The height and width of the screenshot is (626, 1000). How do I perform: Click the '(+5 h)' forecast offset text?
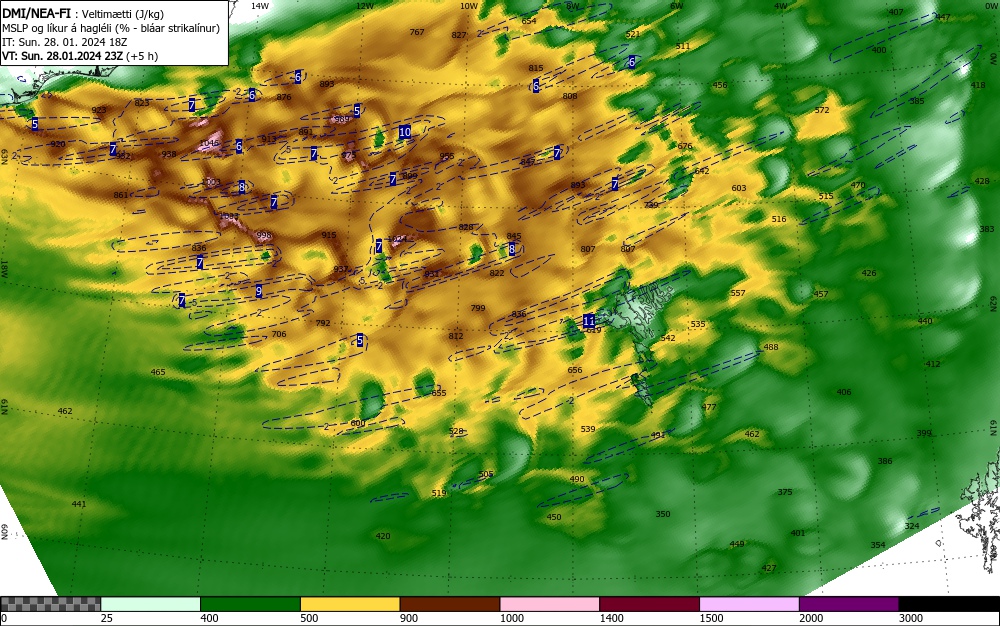pos(142,56)
